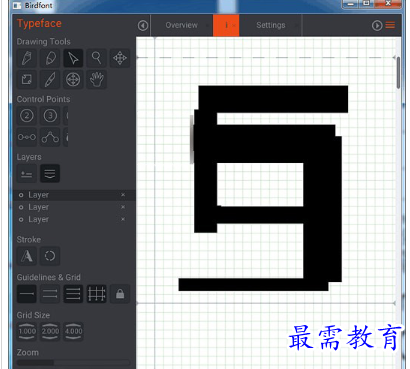Screen dimensions: 410x369
Task: Toggle the layer list display button
Action: pyautogui.click(x=50, y=174)
